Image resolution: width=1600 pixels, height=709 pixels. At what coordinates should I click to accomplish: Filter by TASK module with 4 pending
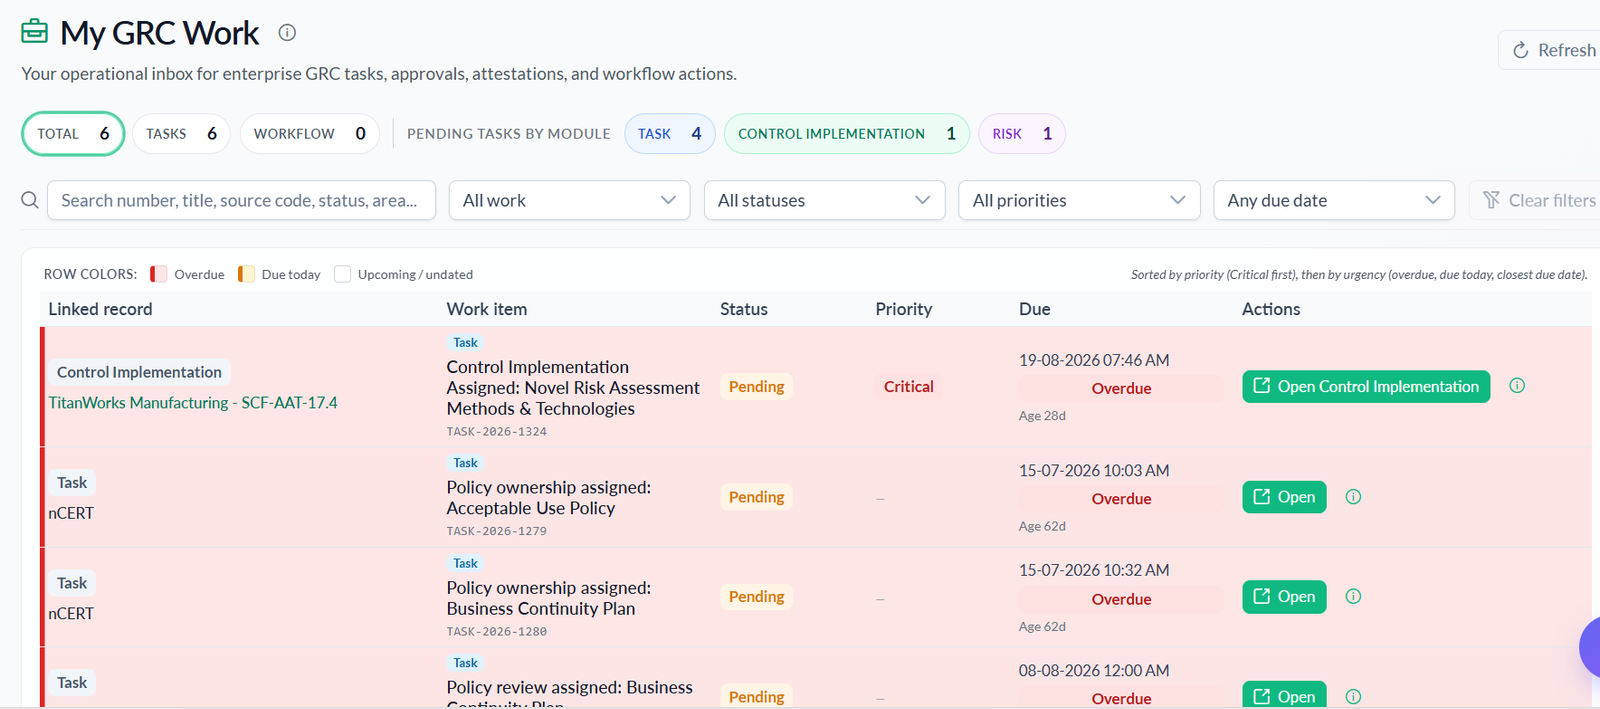pyautogui.click(x=670, y=134)
